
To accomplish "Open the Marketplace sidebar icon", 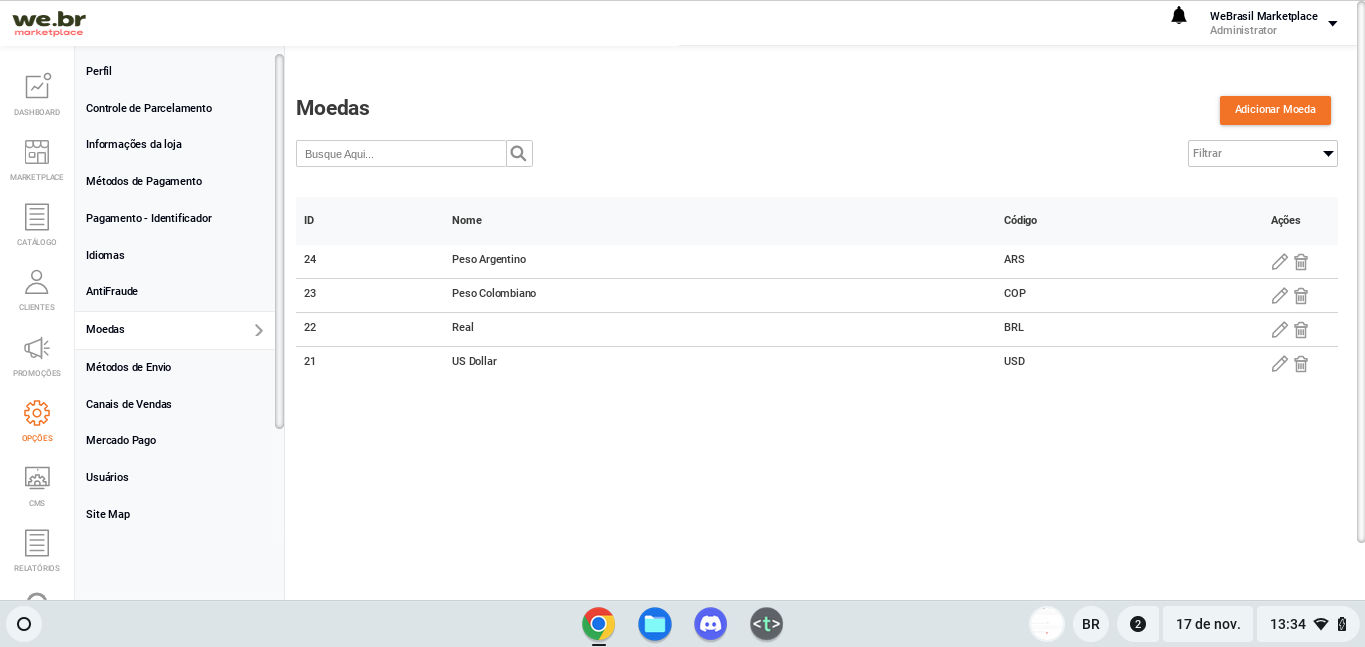I will [37, 152].
